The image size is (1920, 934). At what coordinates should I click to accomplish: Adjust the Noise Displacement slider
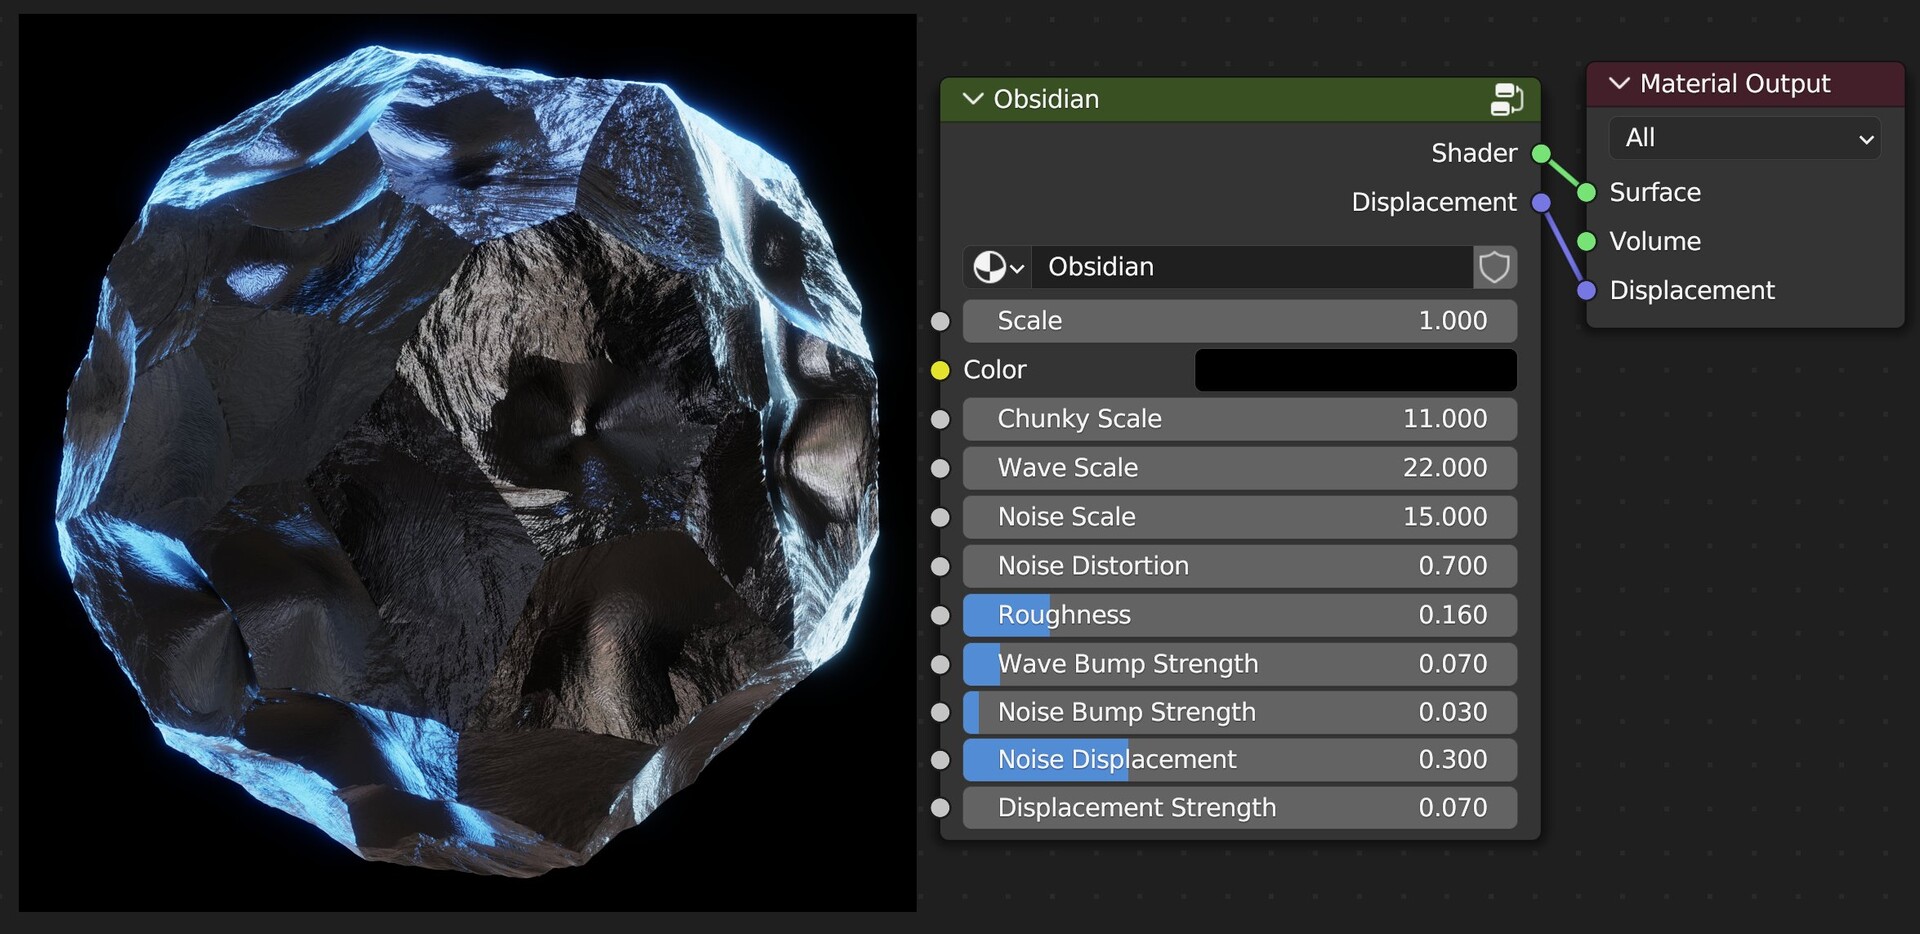[1239, 760]
